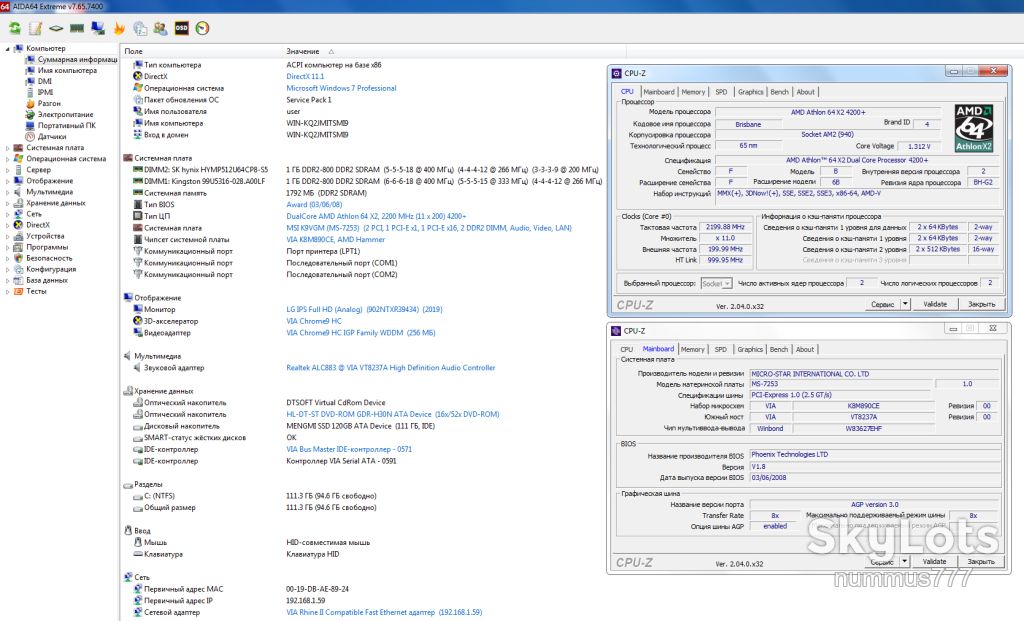The image size is (1024, 621).
Task: Open the Выбранный процессор socket combo box
Action: (x=716, y=283)
